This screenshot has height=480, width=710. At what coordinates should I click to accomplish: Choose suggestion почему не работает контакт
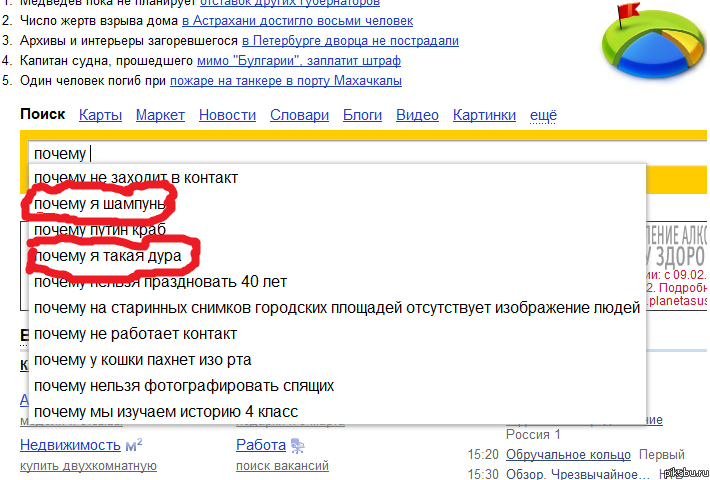337,334
